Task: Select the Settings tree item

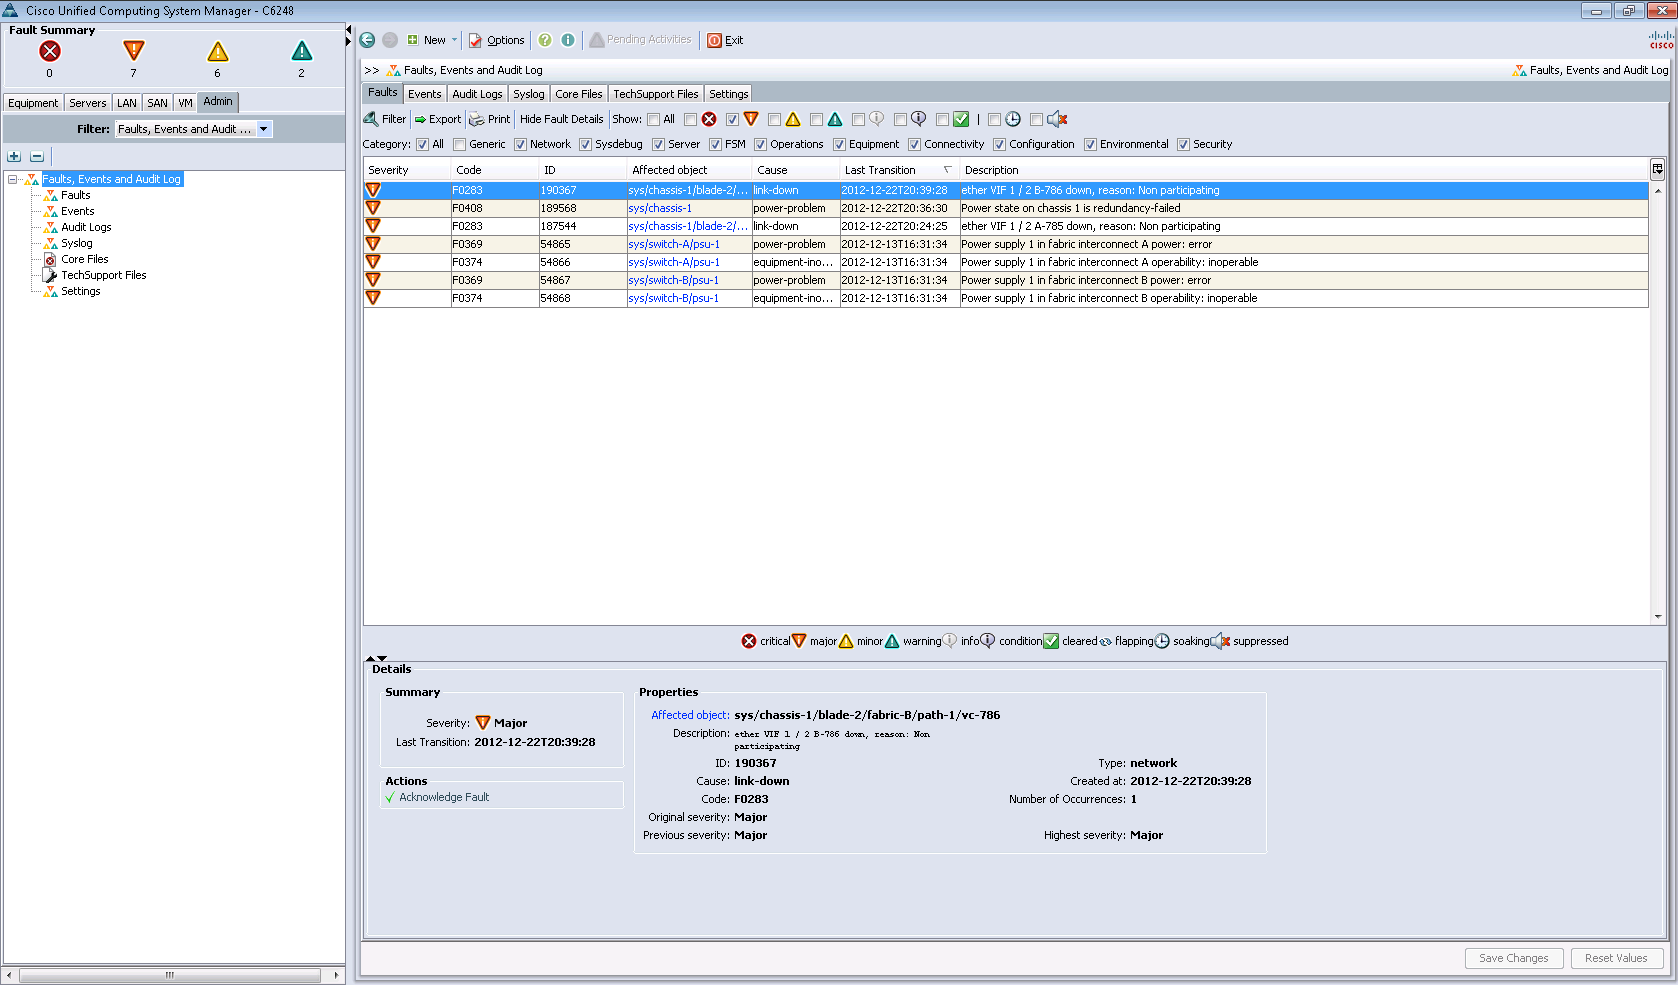Action: (81, 291)
